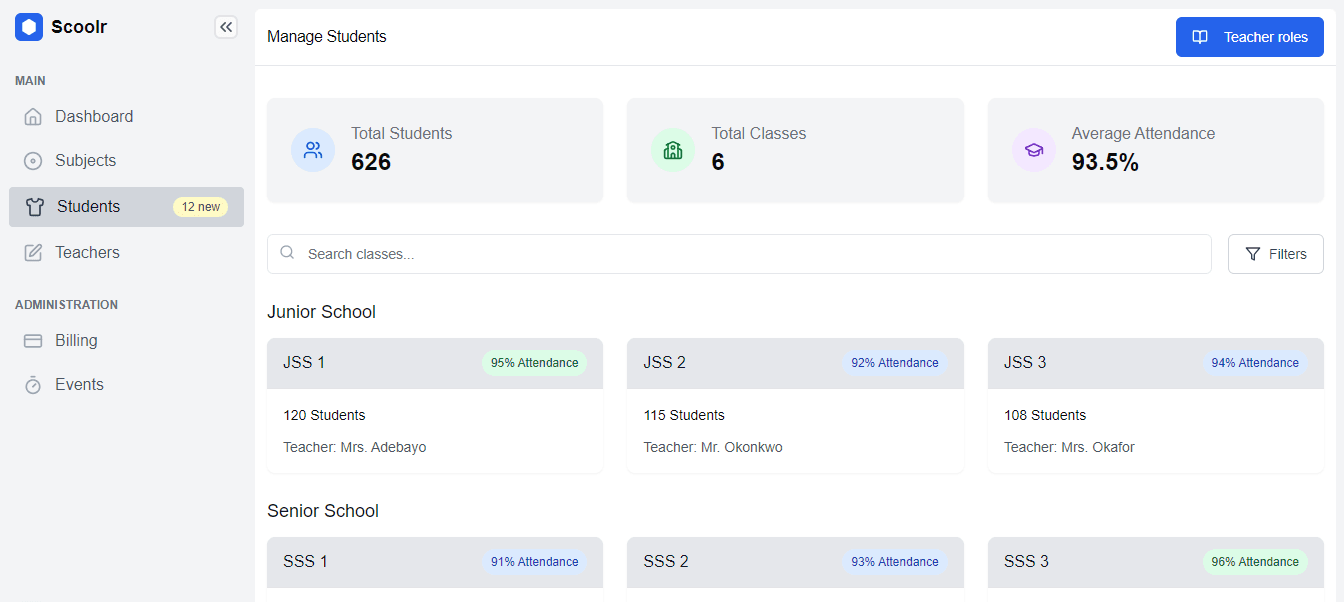Viewport: 1344px width, 602px height.
Task: Open the SSS 2 class card header
Action: tap(795, 562)
